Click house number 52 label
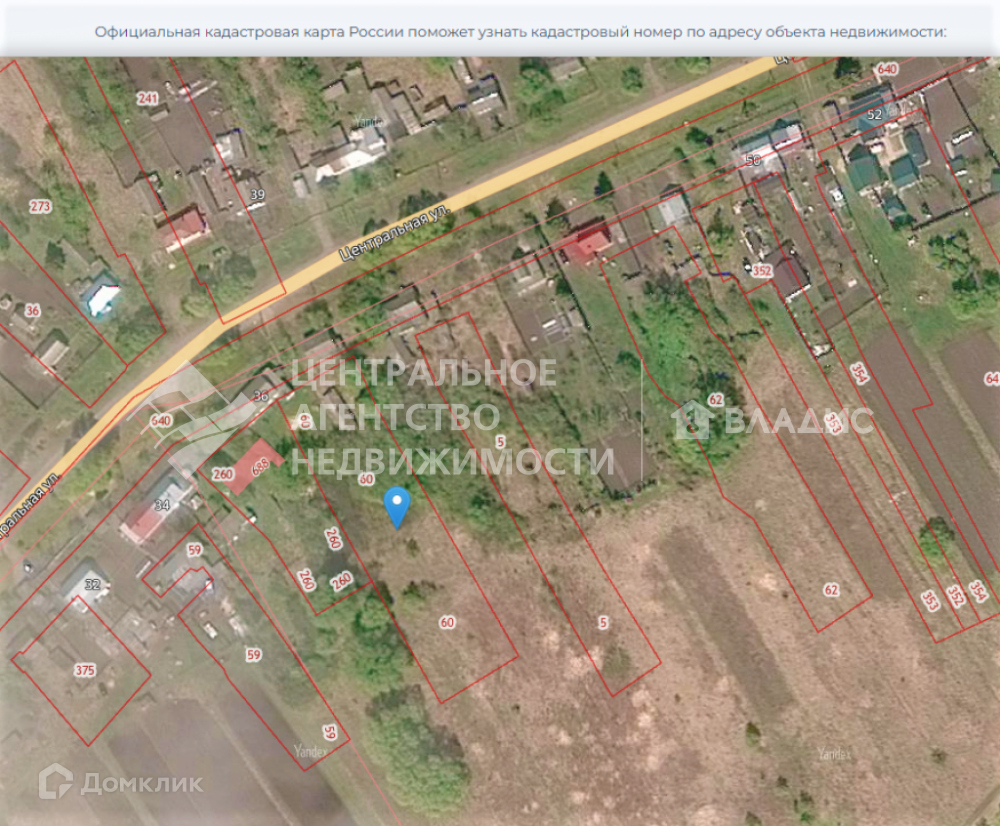 [874, 115]
